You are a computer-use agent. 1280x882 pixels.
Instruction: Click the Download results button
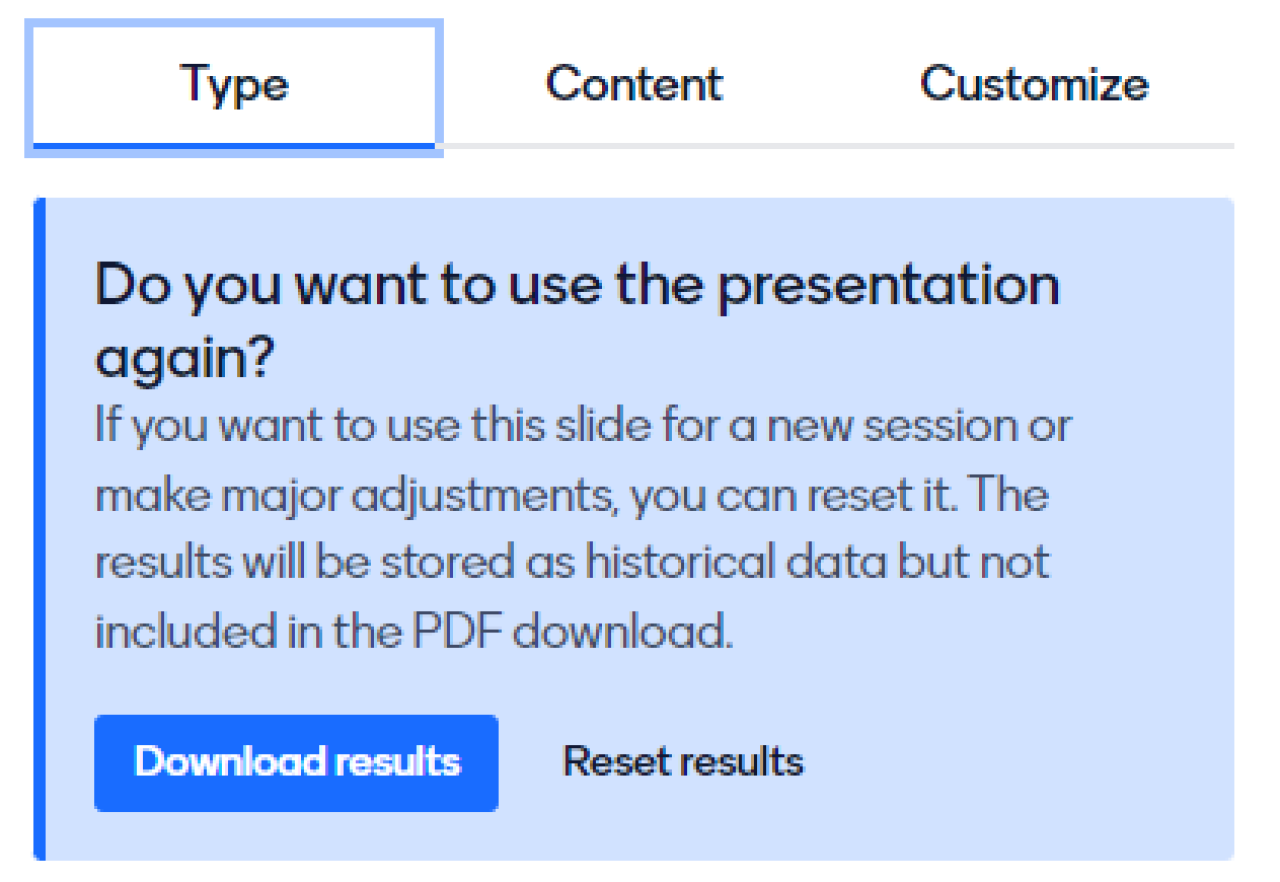tap(297, 762)
